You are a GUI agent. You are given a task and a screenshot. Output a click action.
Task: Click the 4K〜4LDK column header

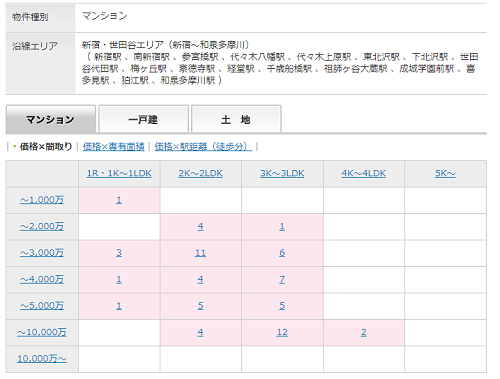pyautogui.click(x=364, y=173)
